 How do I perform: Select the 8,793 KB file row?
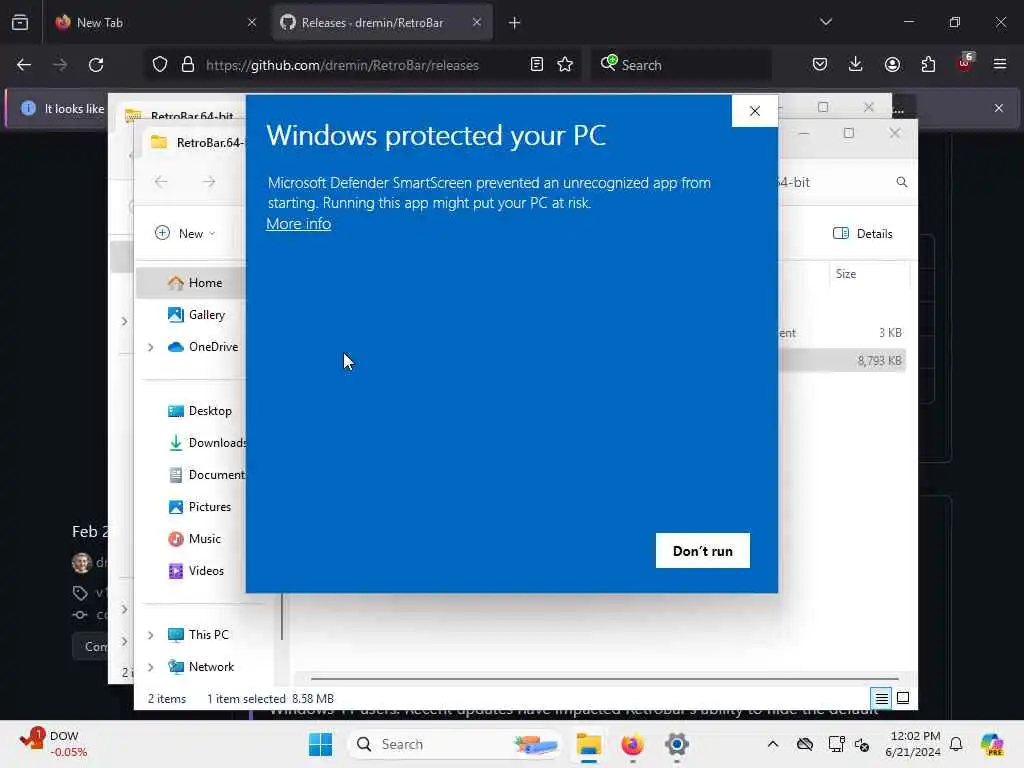click(842, 360)
